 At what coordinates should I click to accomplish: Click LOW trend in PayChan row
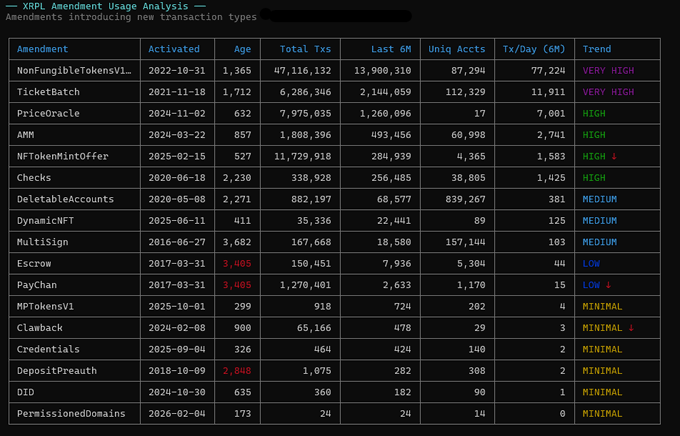591,285
